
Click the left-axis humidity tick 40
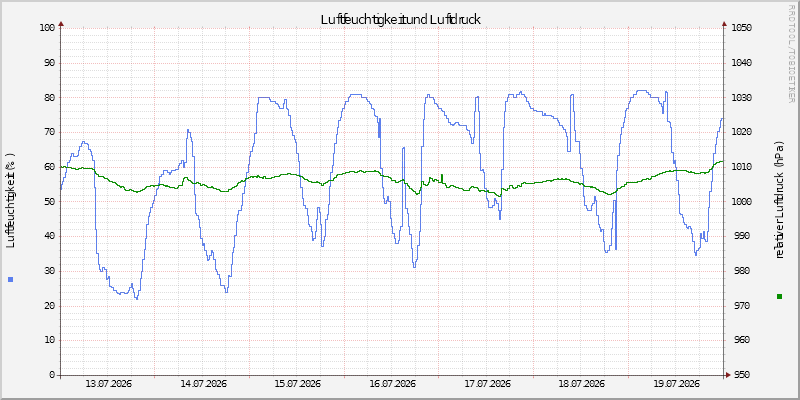(49, 236)
